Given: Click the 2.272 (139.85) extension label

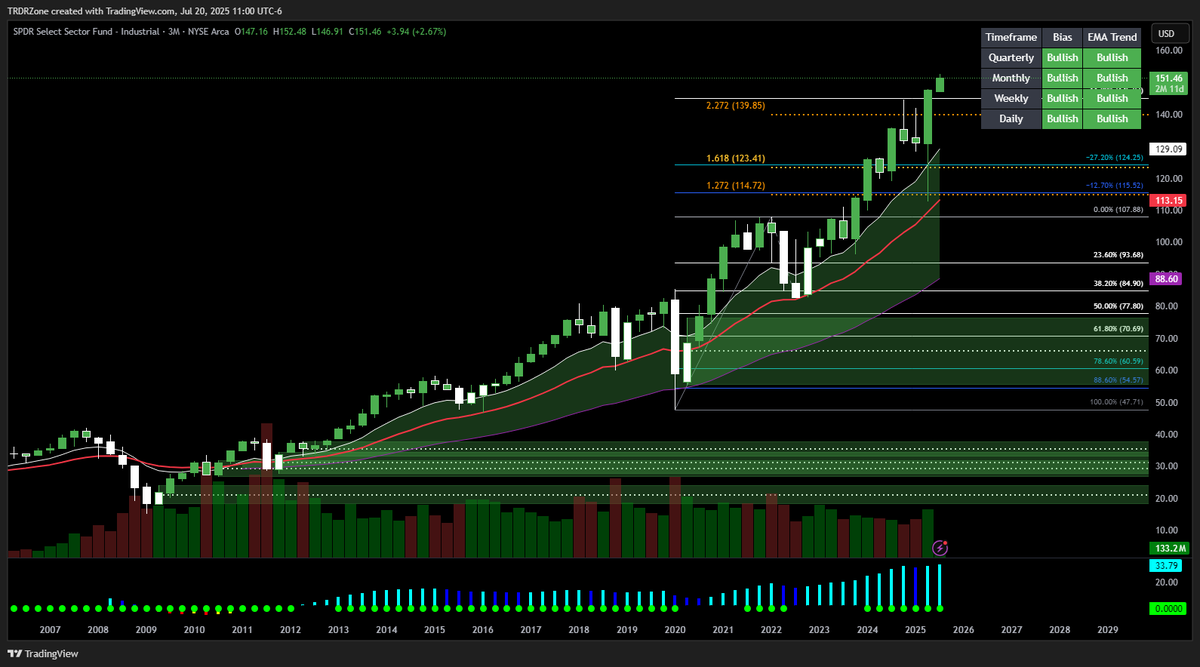Looking at the screenshot, I should tap(735, 106).
